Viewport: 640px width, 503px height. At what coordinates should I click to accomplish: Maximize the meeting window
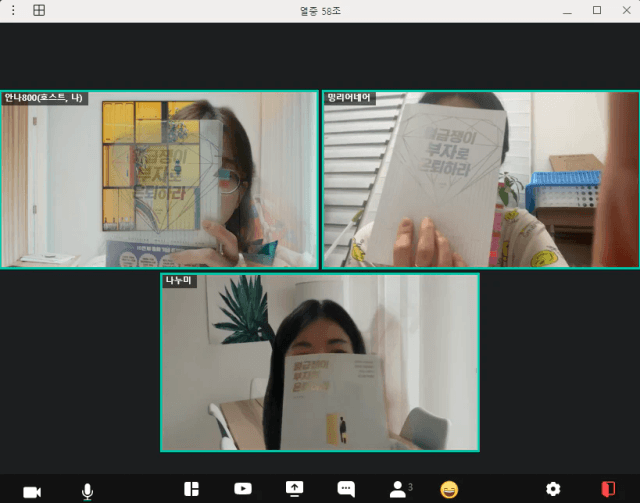(597, 10)
